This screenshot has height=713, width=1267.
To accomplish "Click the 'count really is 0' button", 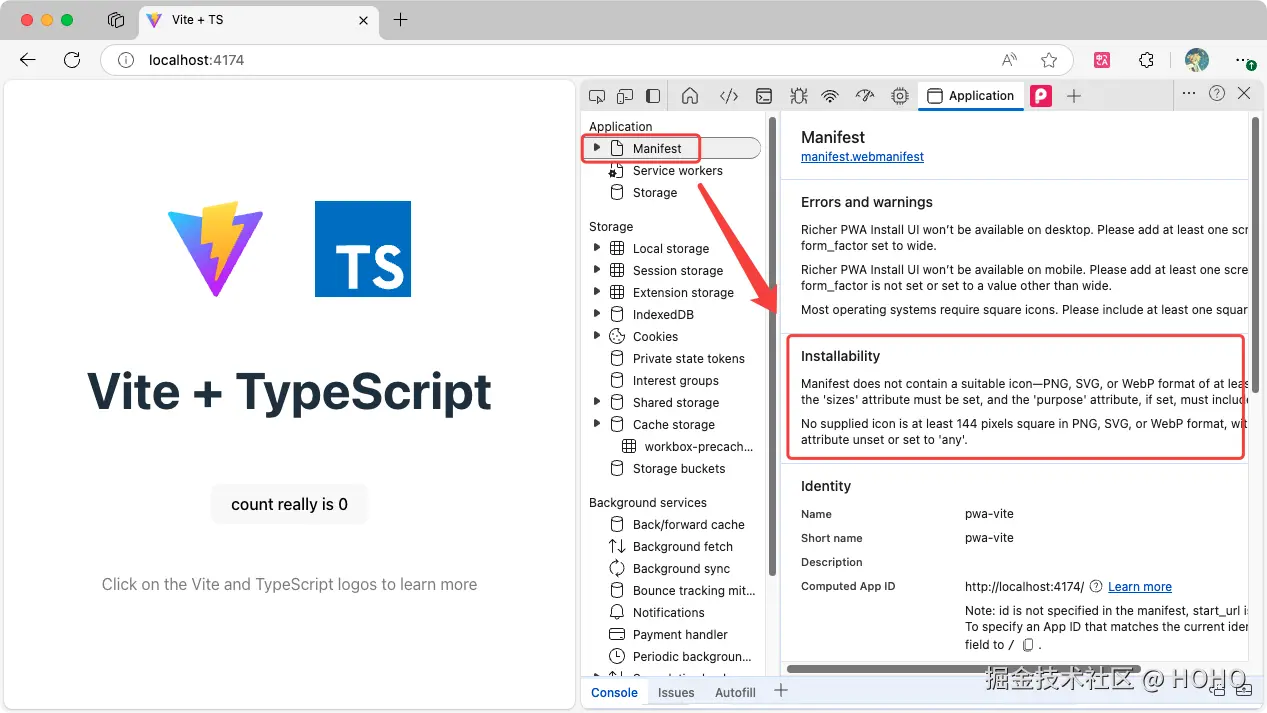I will (x=289, y=504).
